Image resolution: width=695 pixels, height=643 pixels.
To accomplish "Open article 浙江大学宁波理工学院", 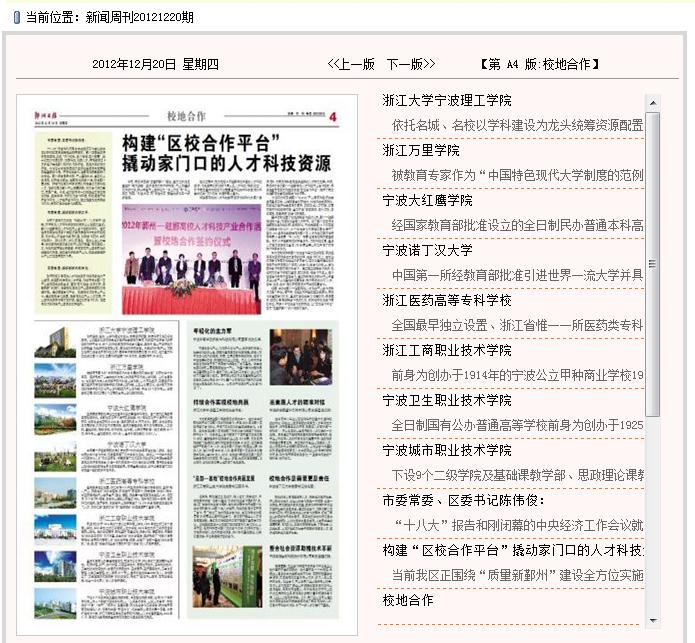I will click(x=447, y=101).
